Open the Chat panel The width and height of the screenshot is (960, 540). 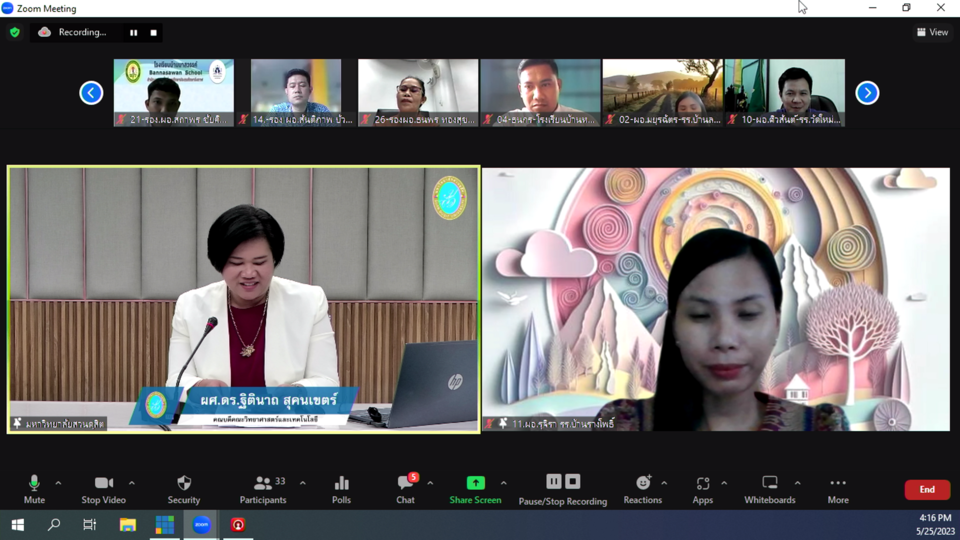pos(405,489)
